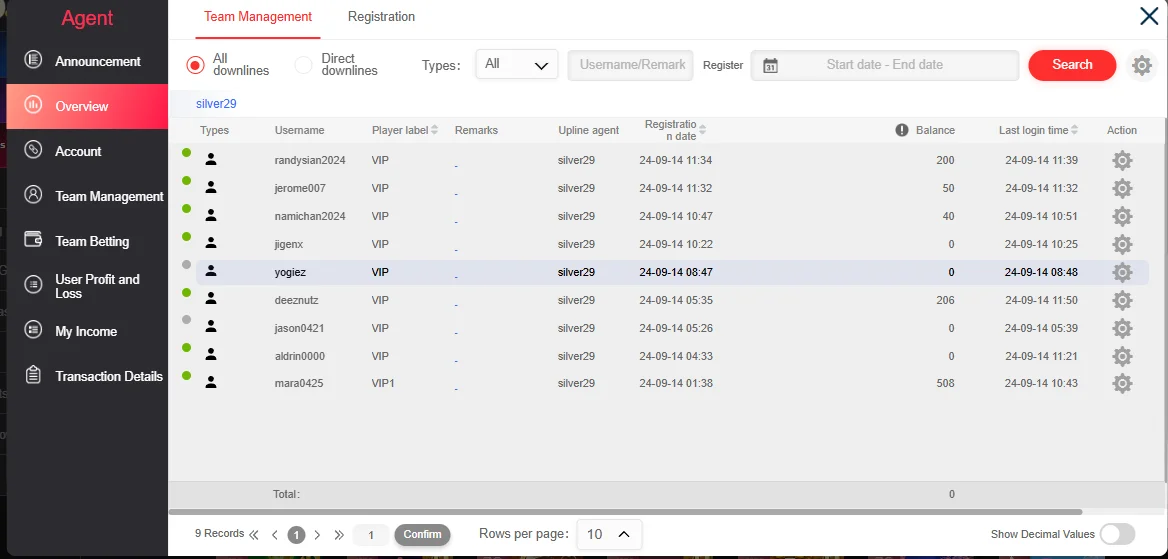
Task: Click the horizontal table scrollbar
Action: [x=626, y=512]
